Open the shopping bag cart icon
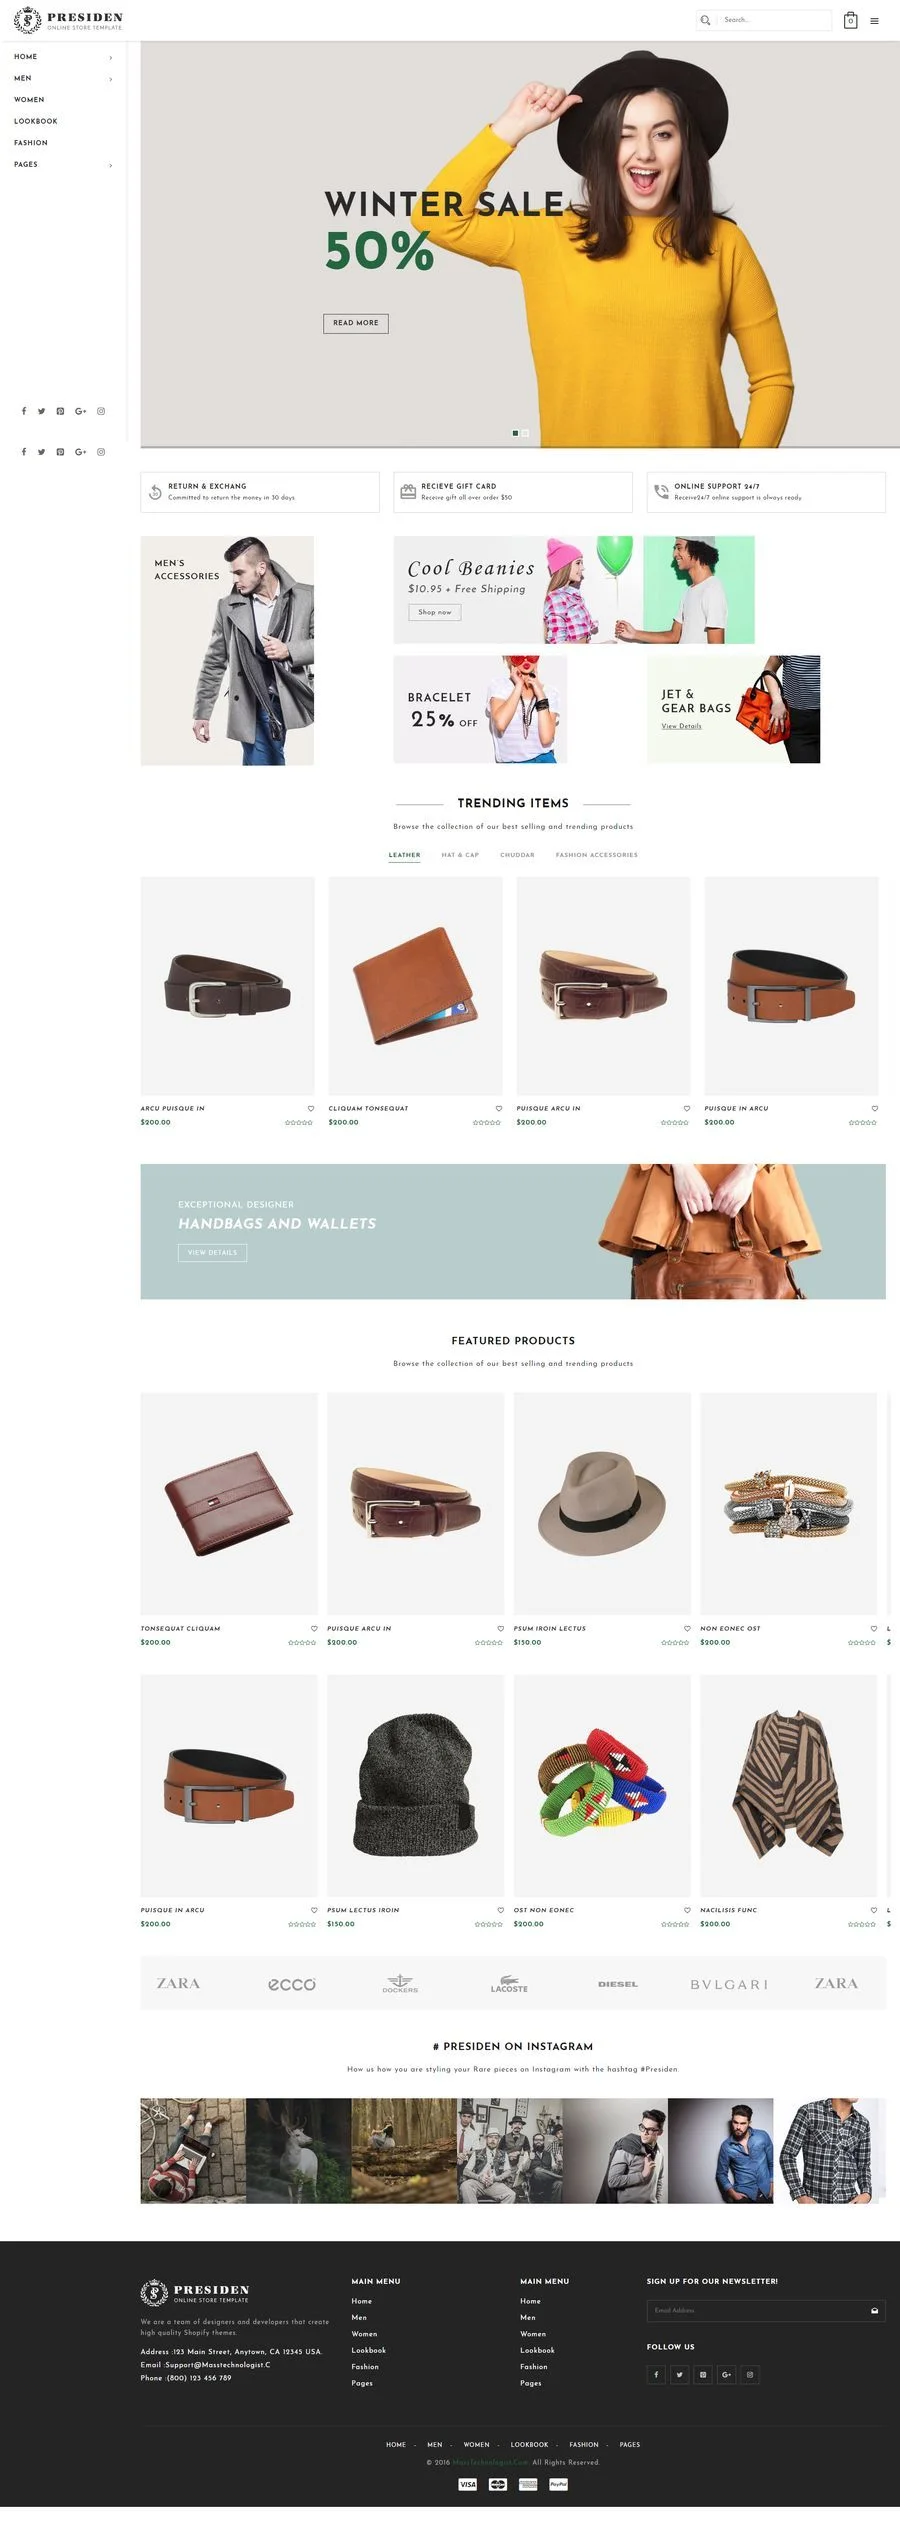This screenshot has width=900, height=2535. pyautogui.click(x=850, y=20)
